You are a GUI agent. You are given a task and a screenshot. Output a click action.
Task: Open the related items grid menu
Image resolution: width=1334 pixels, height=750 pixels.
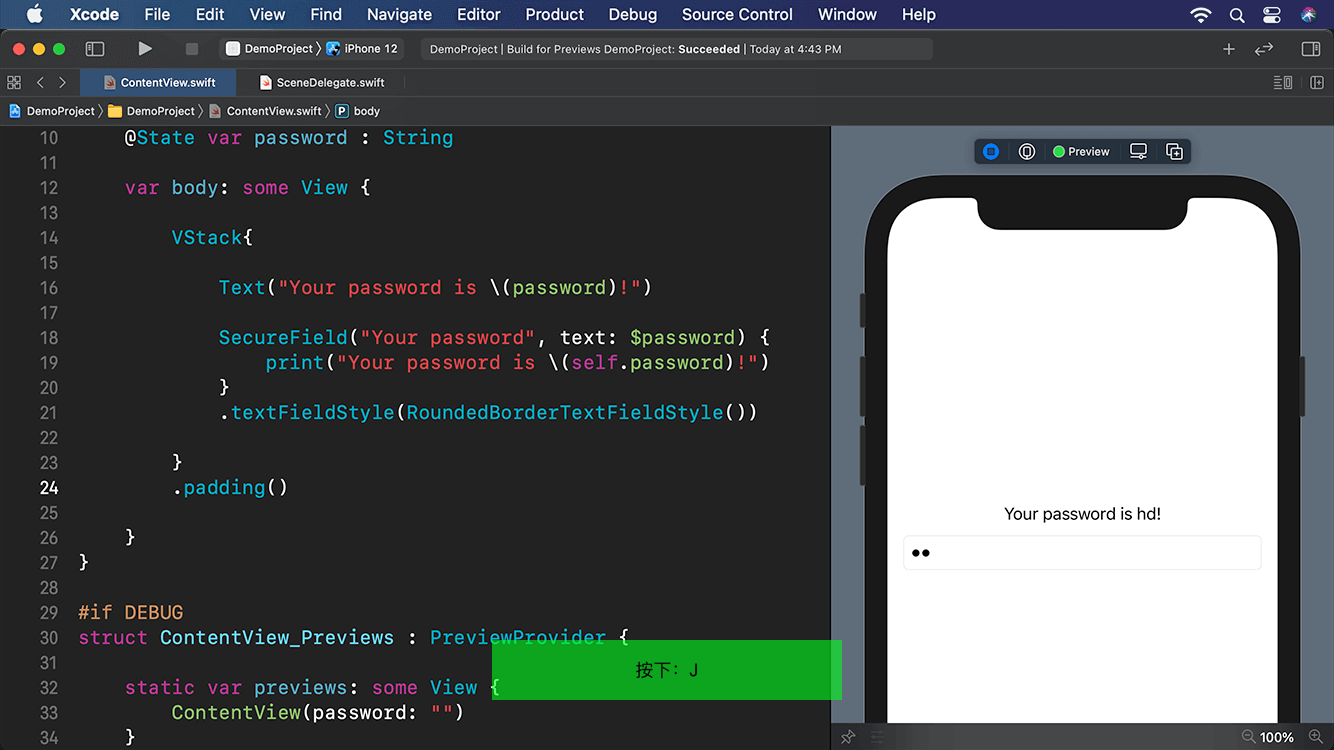point(14,82)
